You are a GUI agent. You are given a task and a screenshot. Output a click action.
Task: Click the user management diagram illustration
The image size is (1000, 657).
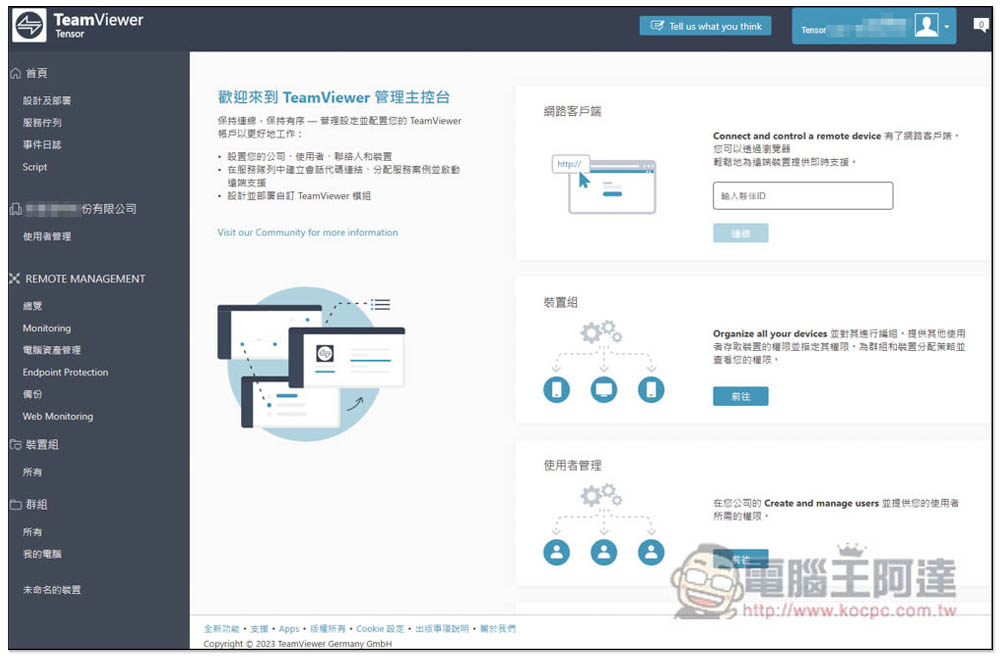603,524
